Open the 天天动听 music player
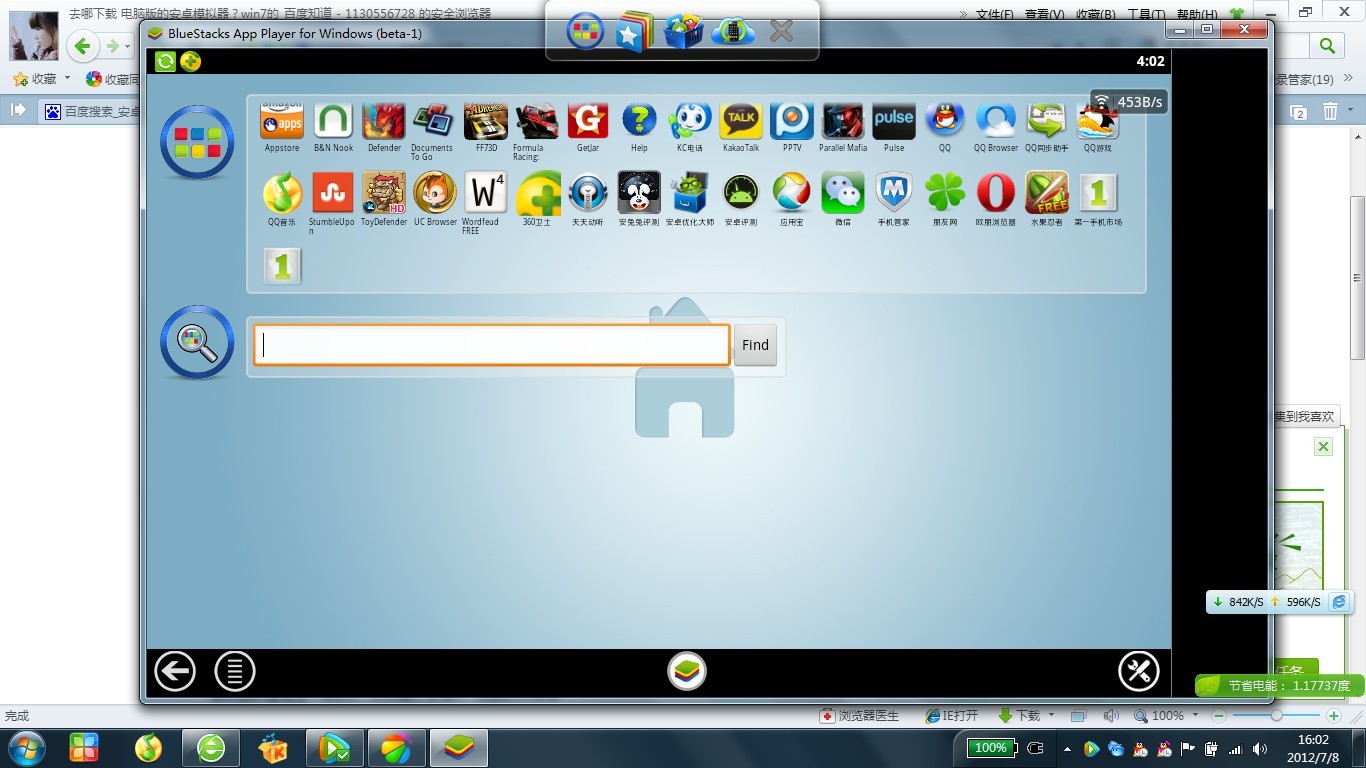 (588, 193)
